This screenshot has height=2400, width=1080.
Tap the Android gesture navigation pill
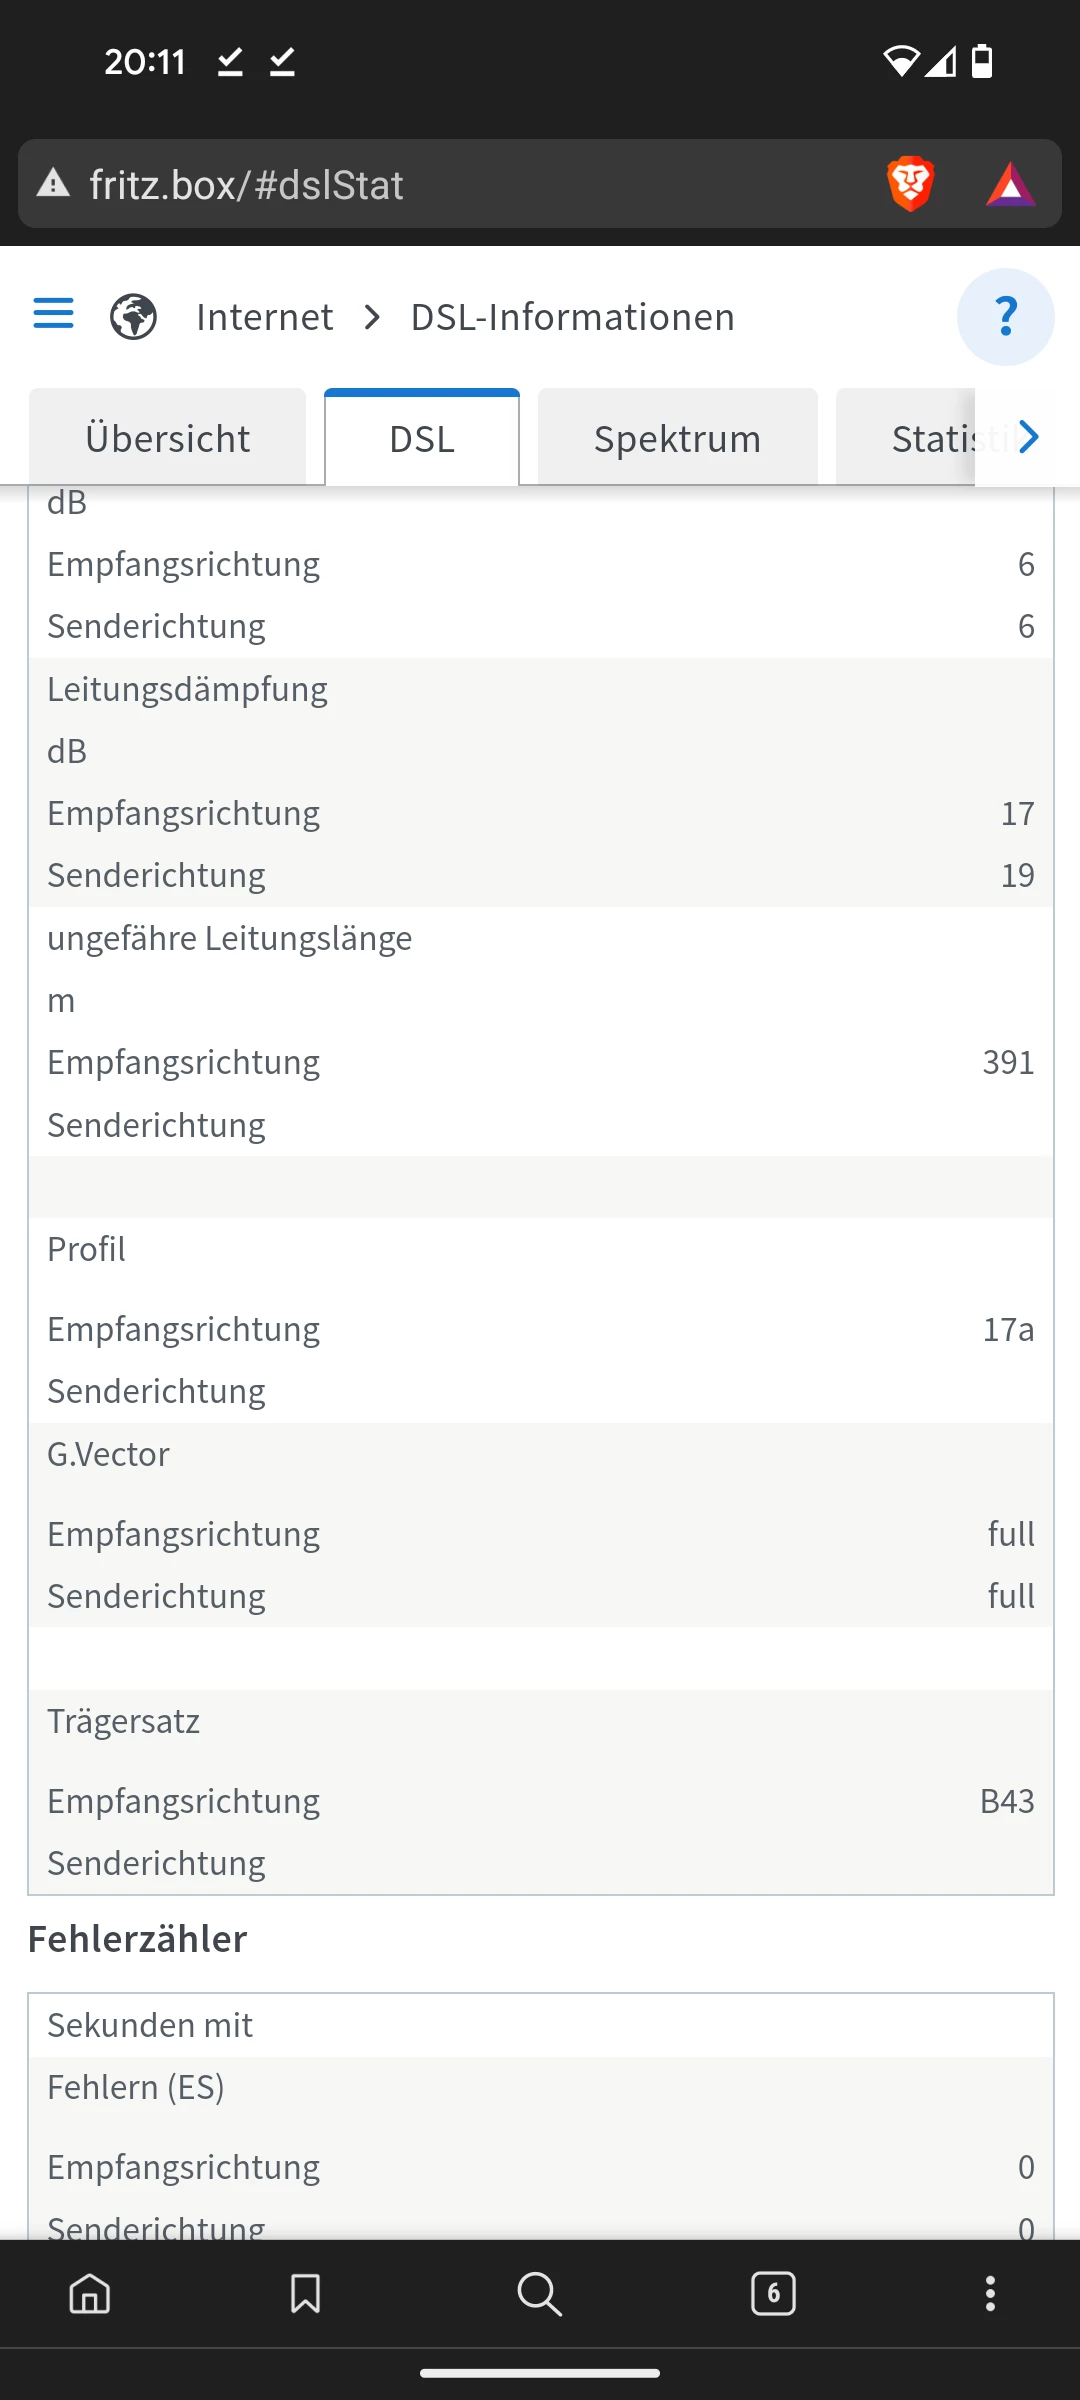(540, 2373)
